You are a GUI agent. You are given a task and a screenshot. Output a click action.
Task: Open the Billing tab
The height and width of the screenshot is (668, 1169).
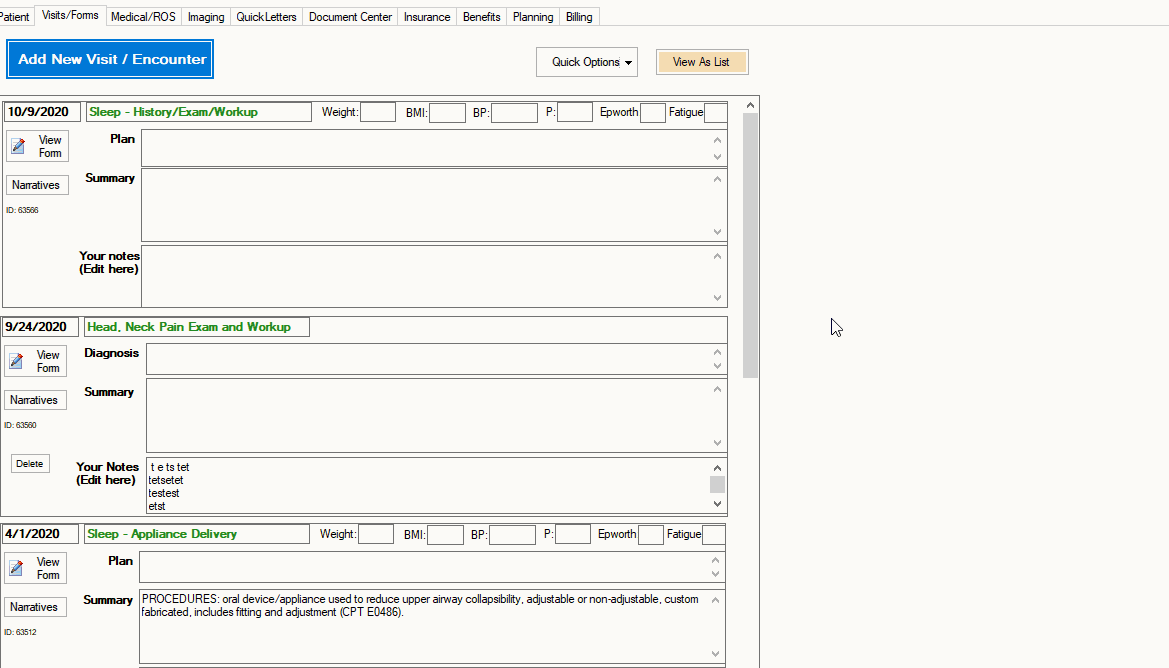pyautogui.click(x=579, y=16)
